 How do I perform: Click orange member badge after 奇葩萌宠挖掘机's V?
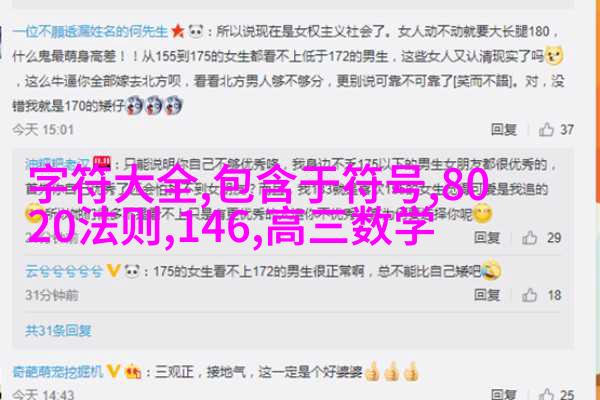point(133,371)
